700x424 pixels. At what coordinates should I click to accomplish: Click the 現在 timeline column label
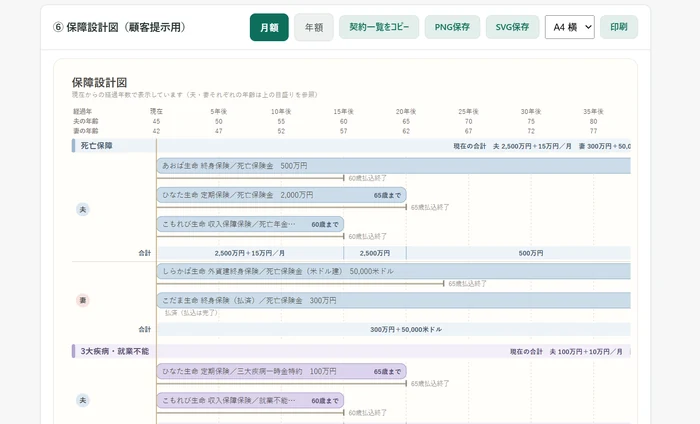click(156, 112)
